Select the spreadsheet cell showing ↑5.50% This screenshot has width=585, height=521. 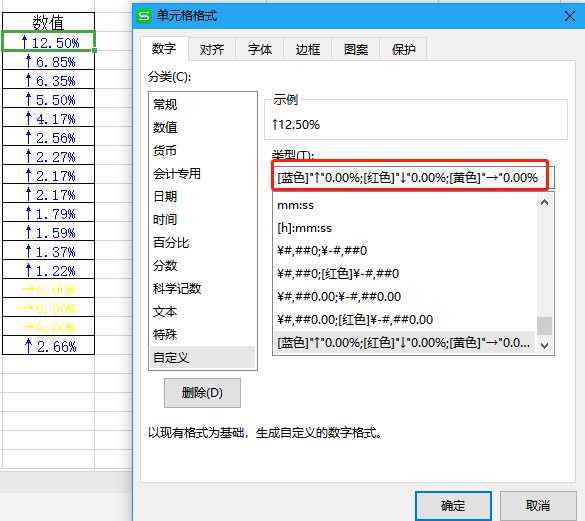click(x=49, y=99)
